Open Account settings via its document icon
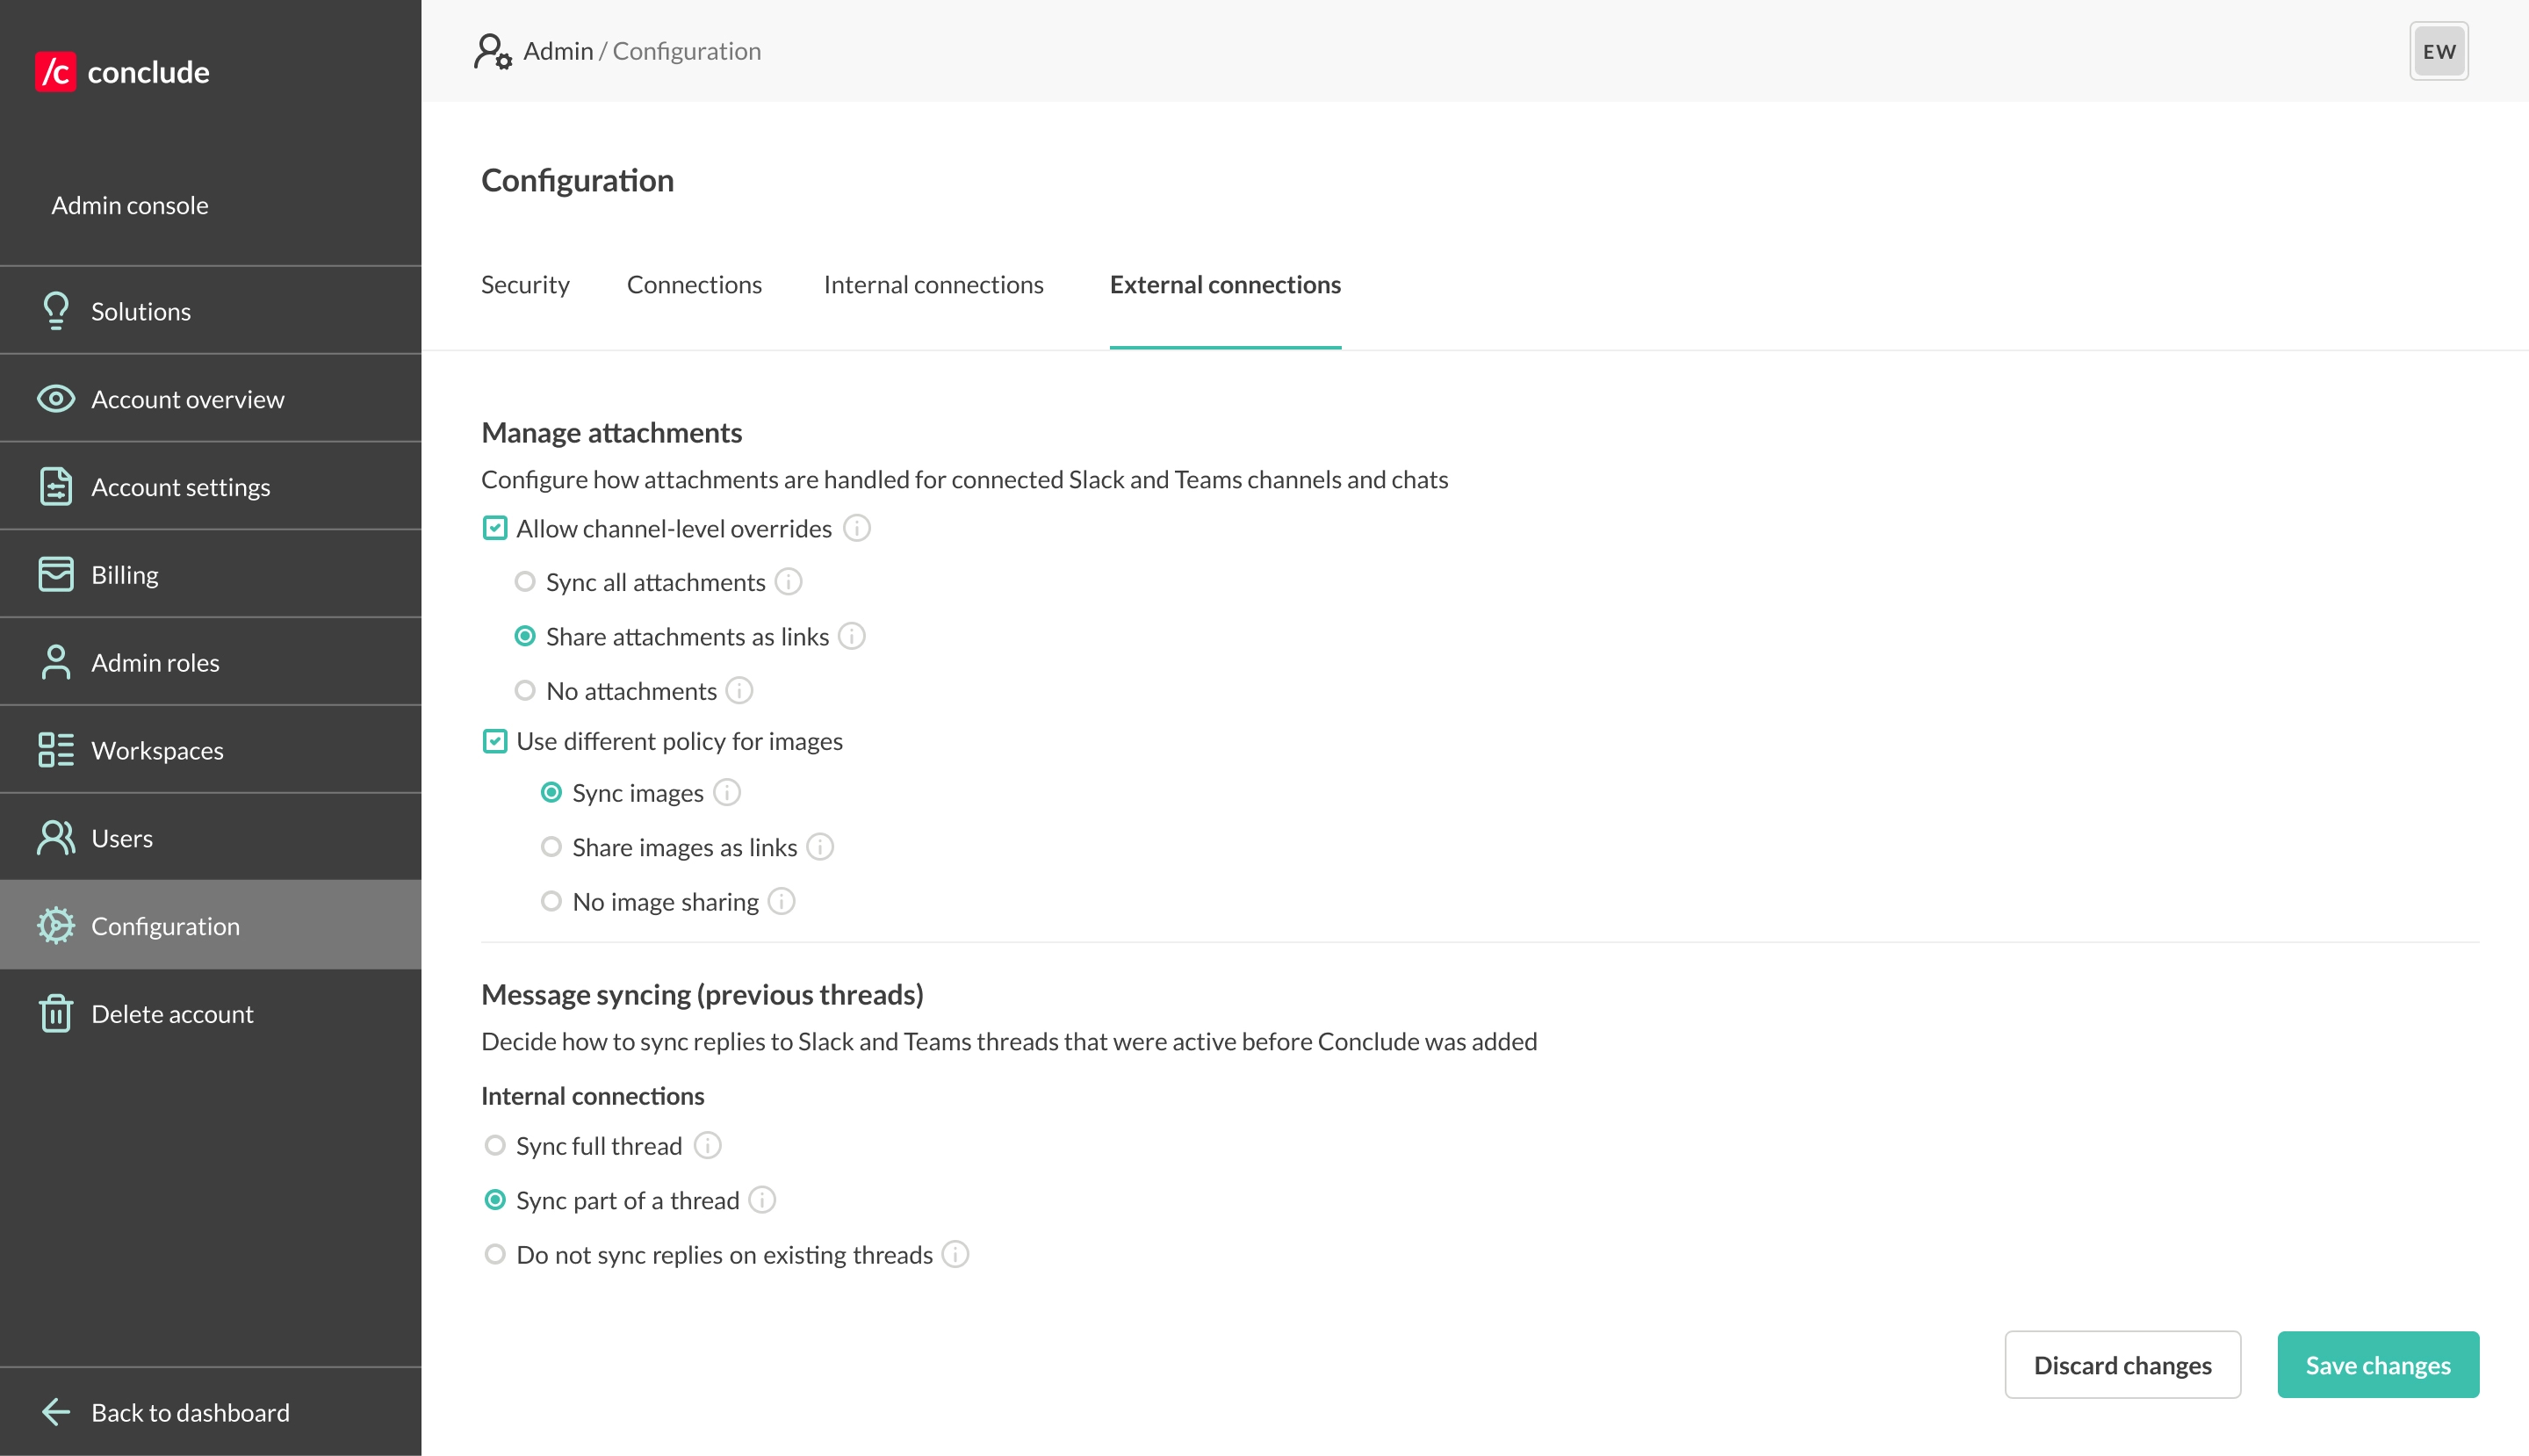 [55, 486]
